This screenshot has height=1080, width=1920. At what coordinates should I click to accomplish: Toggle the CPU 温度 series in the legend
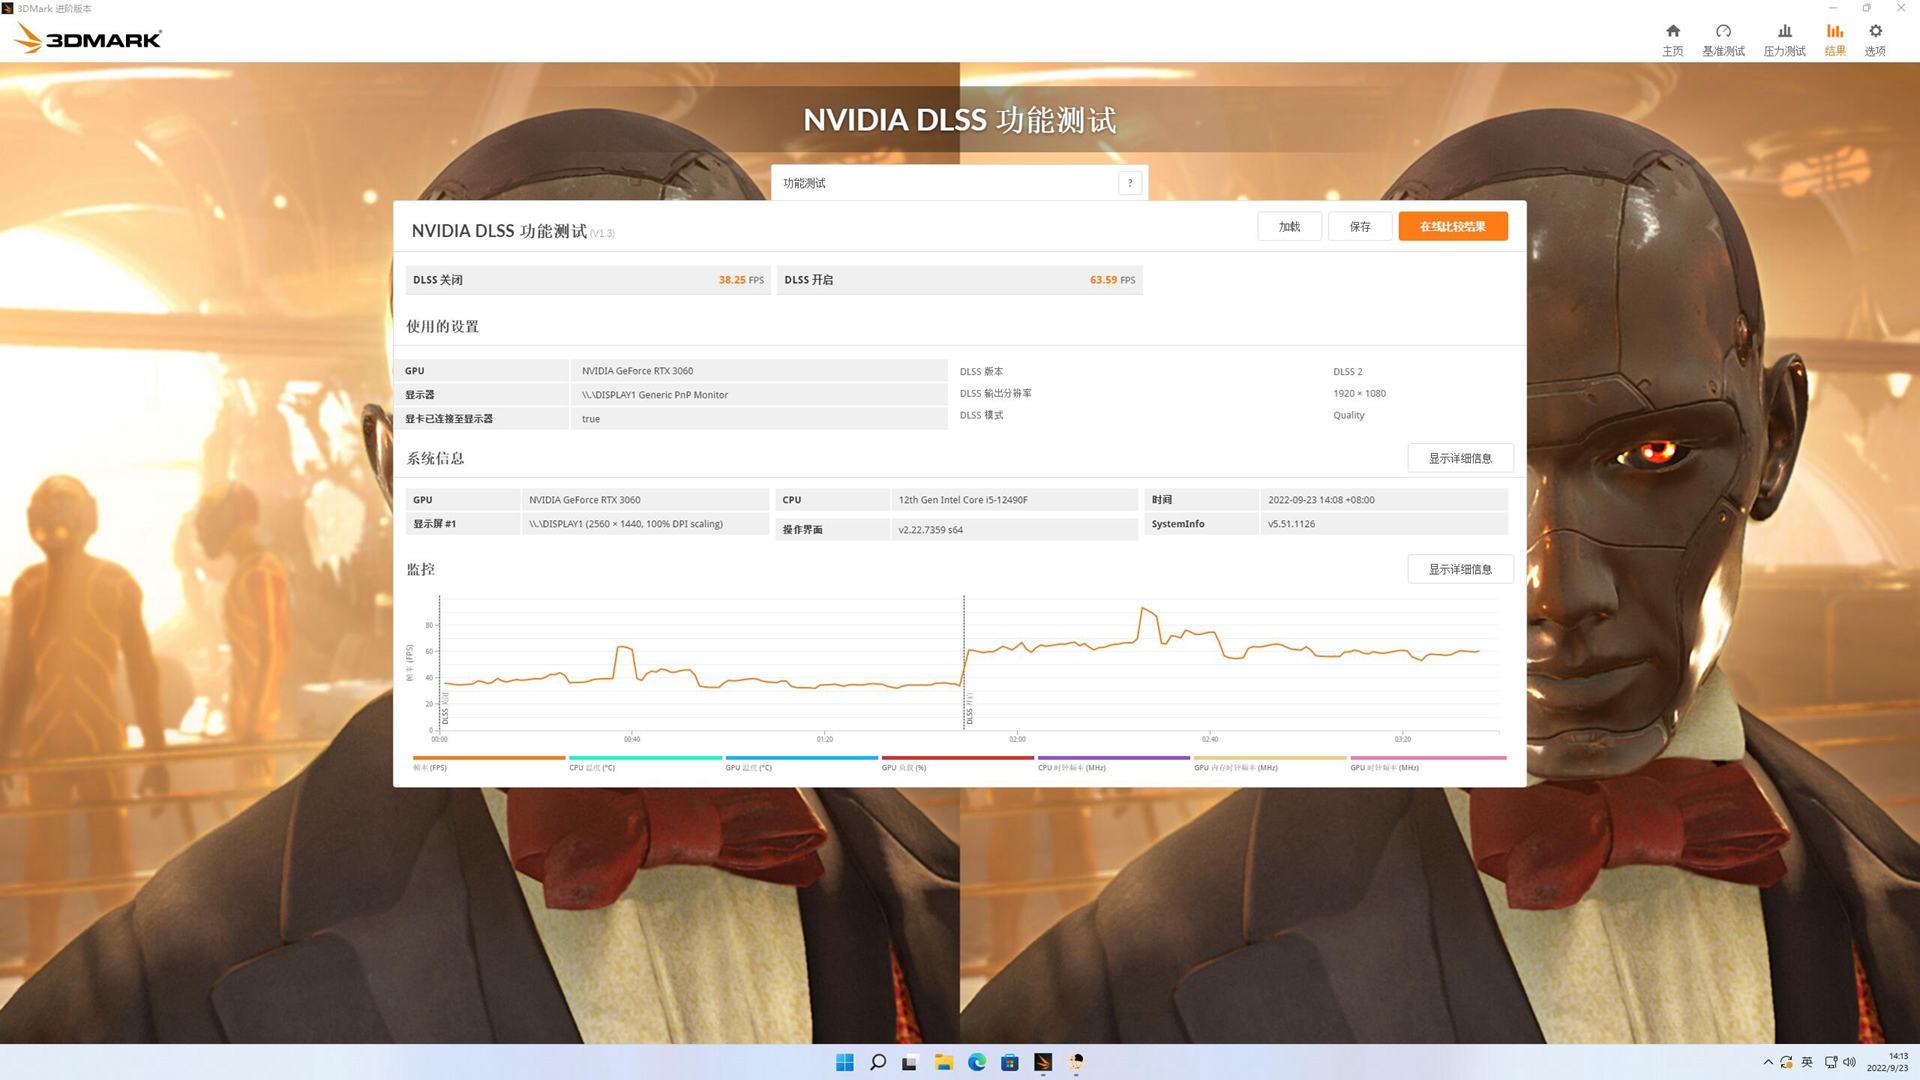click(x=592, y=767)
